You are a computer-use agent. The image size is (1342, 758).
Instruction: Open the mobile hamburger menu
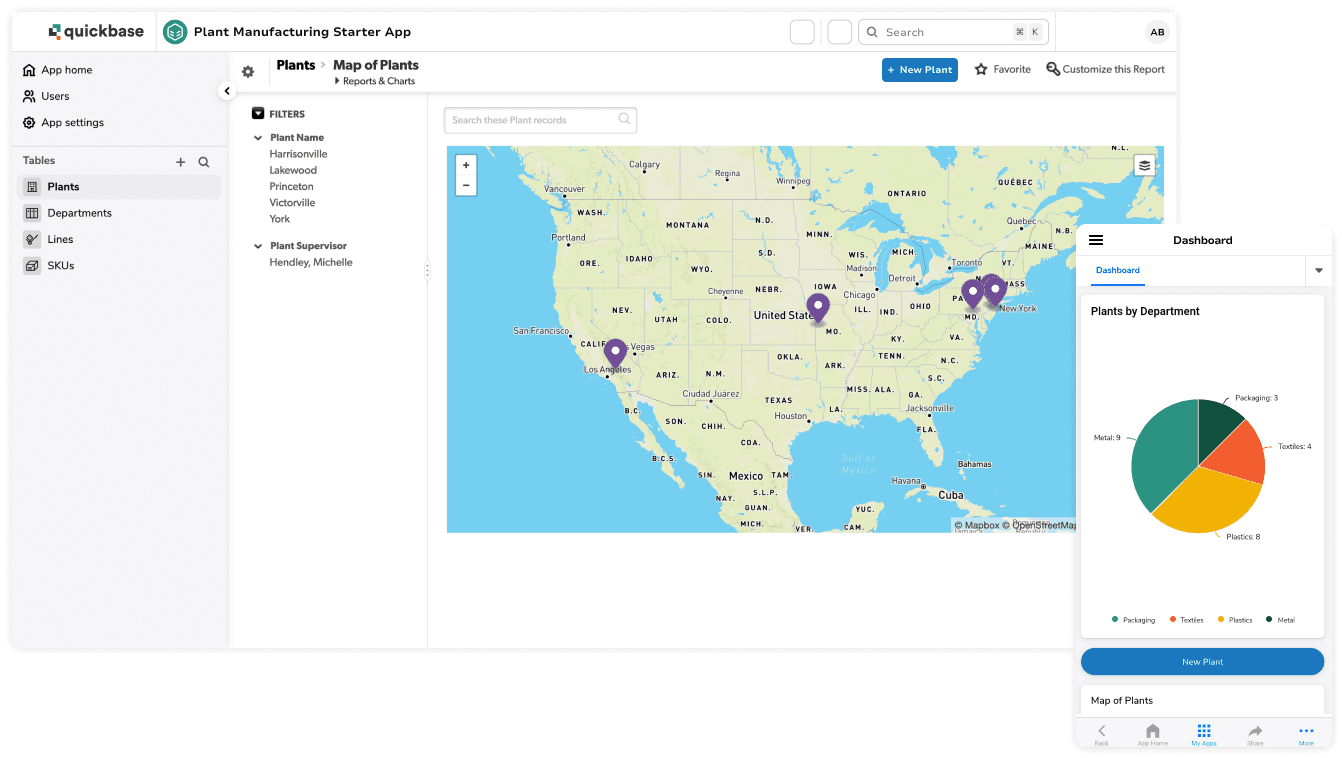coord(1096,240)
